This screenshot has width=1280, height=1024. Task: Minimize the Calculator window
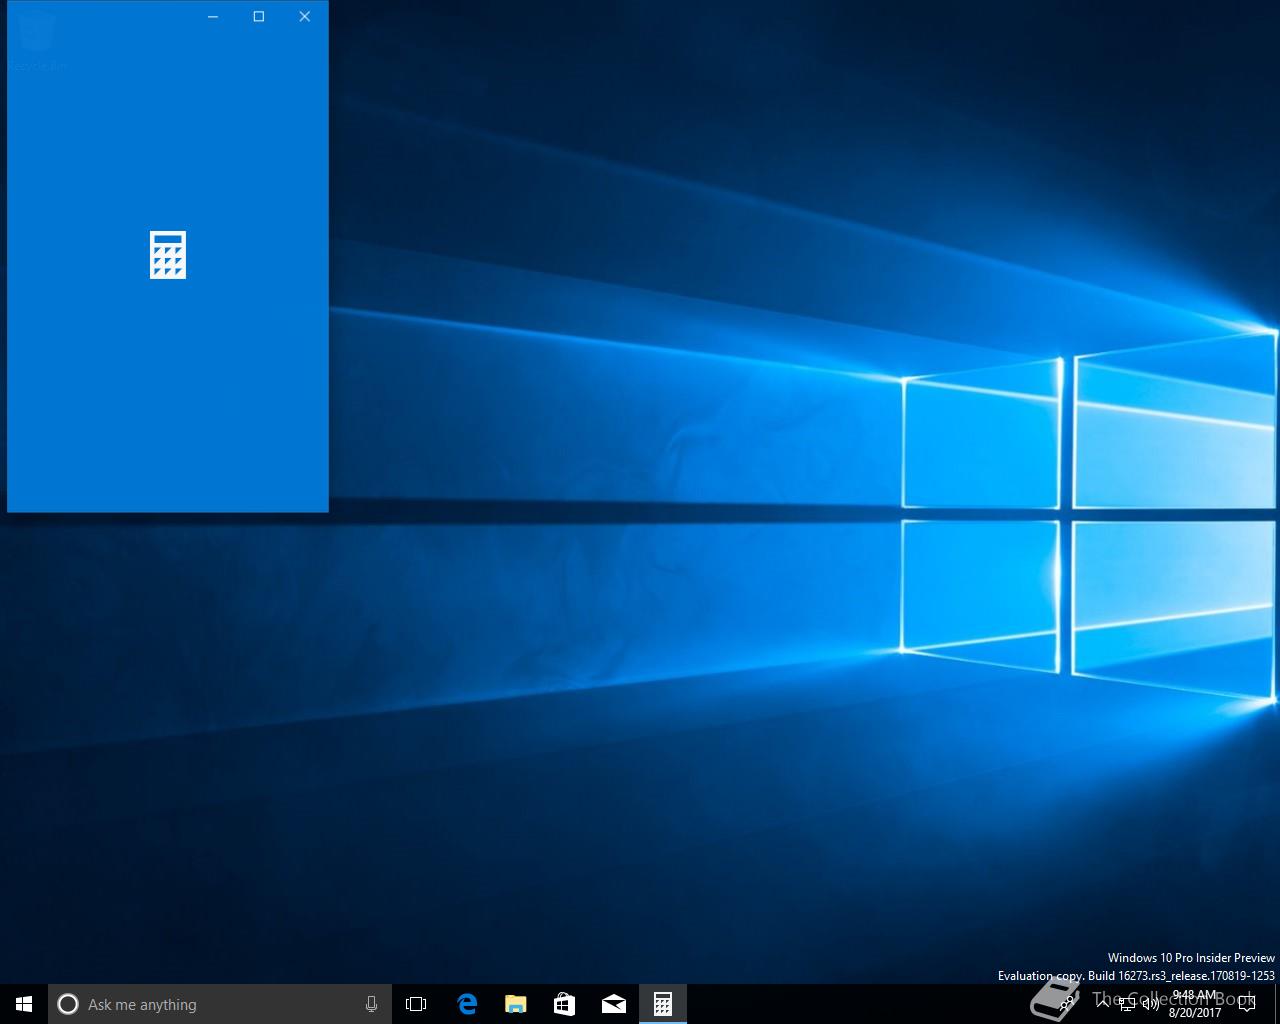[x=213, y=16]
